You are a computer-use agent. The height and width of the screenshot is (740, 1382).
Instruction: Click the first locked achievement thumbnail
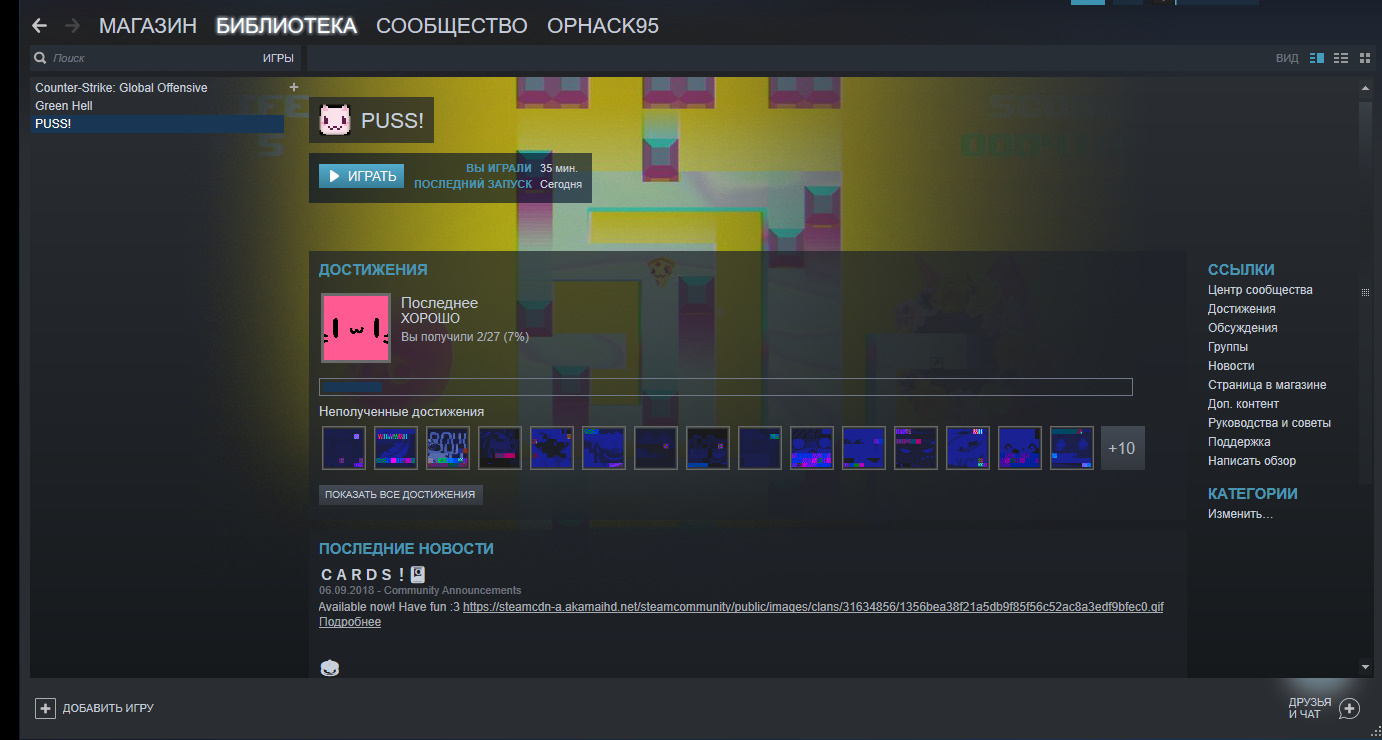[x=344, y=448]
